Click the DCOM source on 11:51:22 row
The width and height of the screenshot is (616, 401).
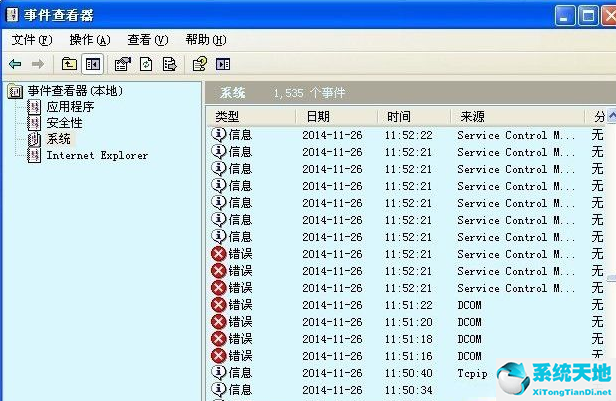coord(469,305)
